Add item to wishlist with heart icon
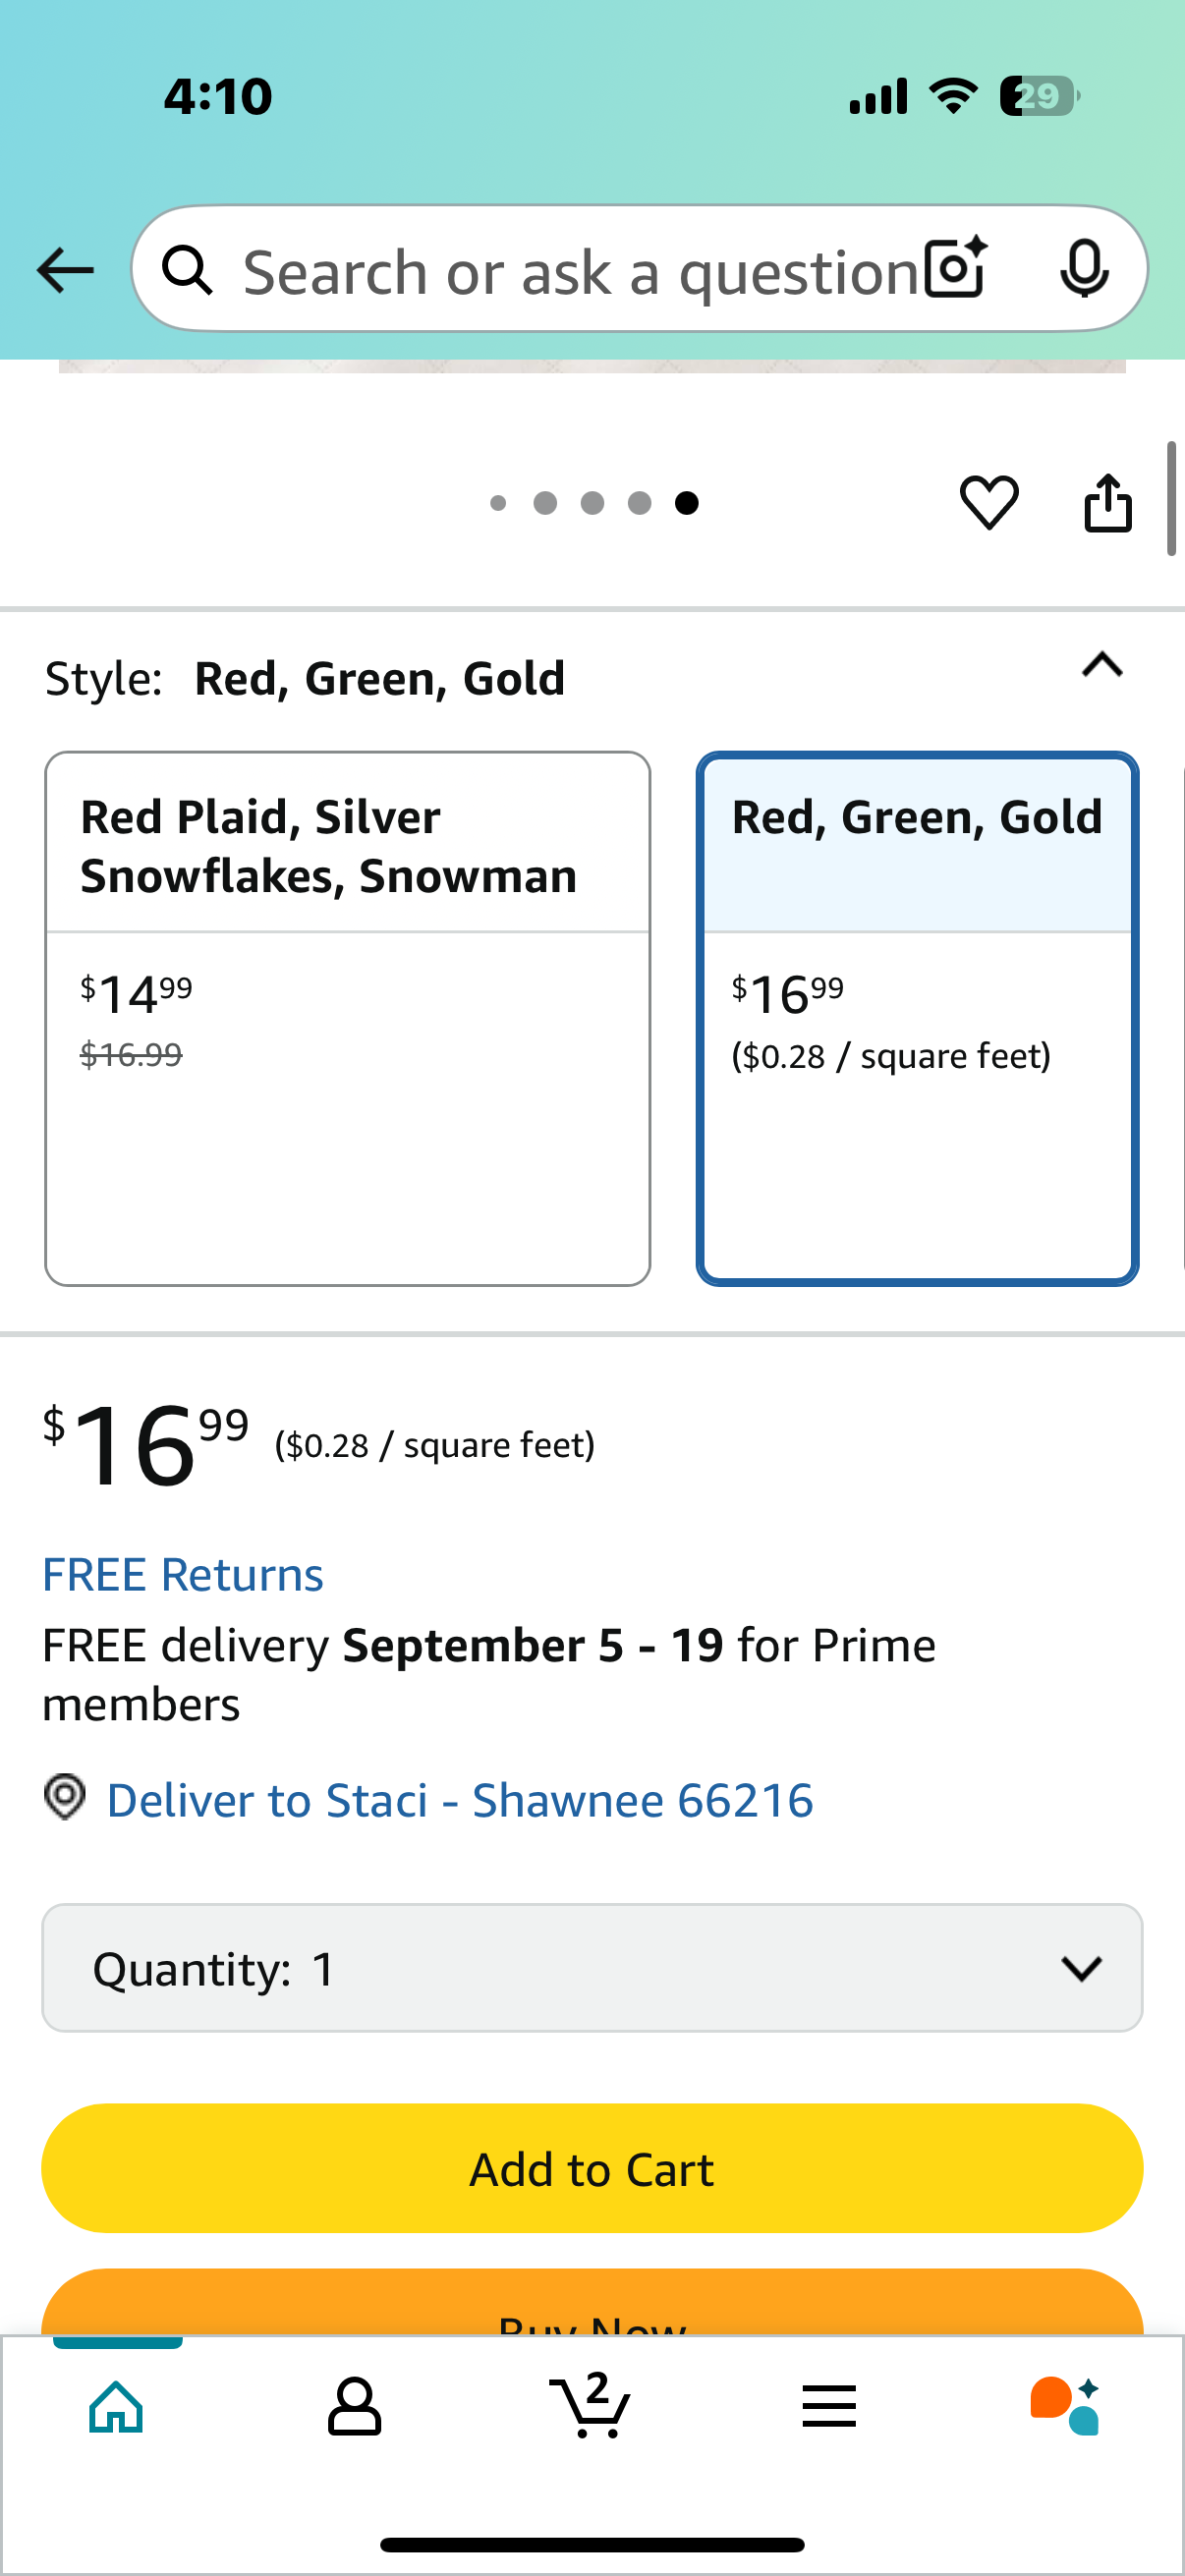The width and height of the screenshot is (1185, 2576). (x=989, y=502)
